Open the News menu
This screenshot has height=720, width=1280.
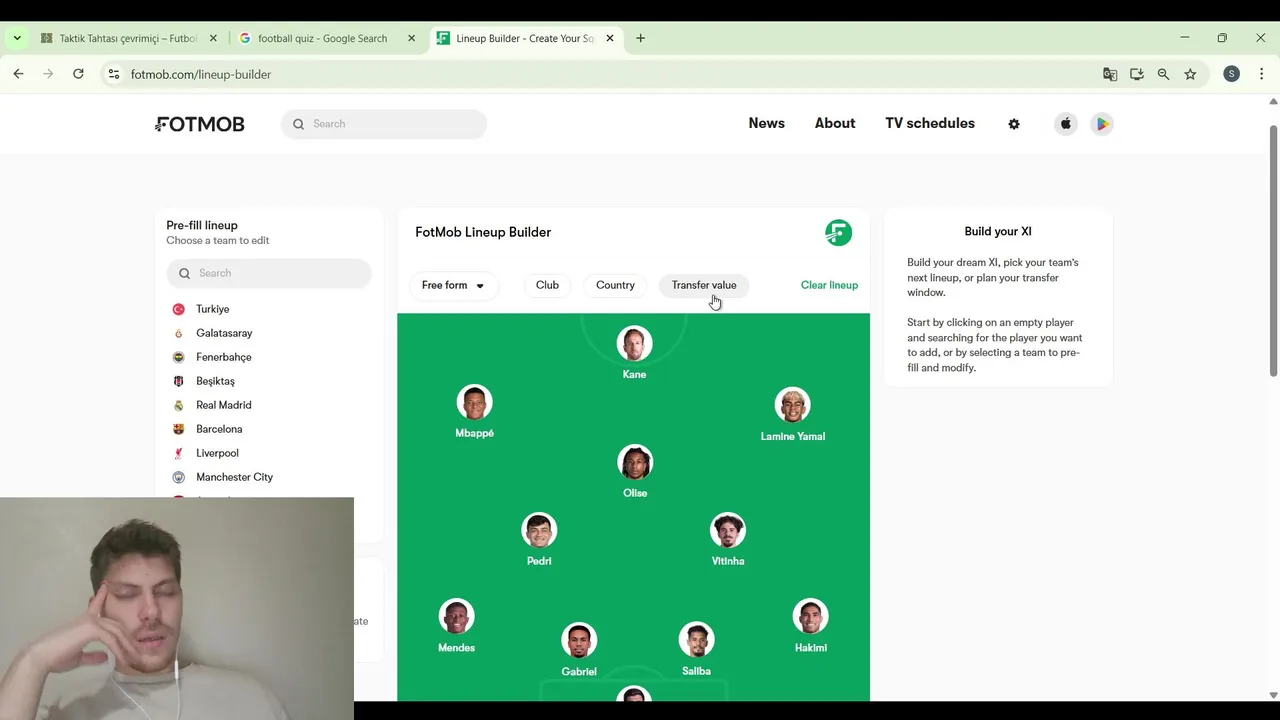[767, 123]
